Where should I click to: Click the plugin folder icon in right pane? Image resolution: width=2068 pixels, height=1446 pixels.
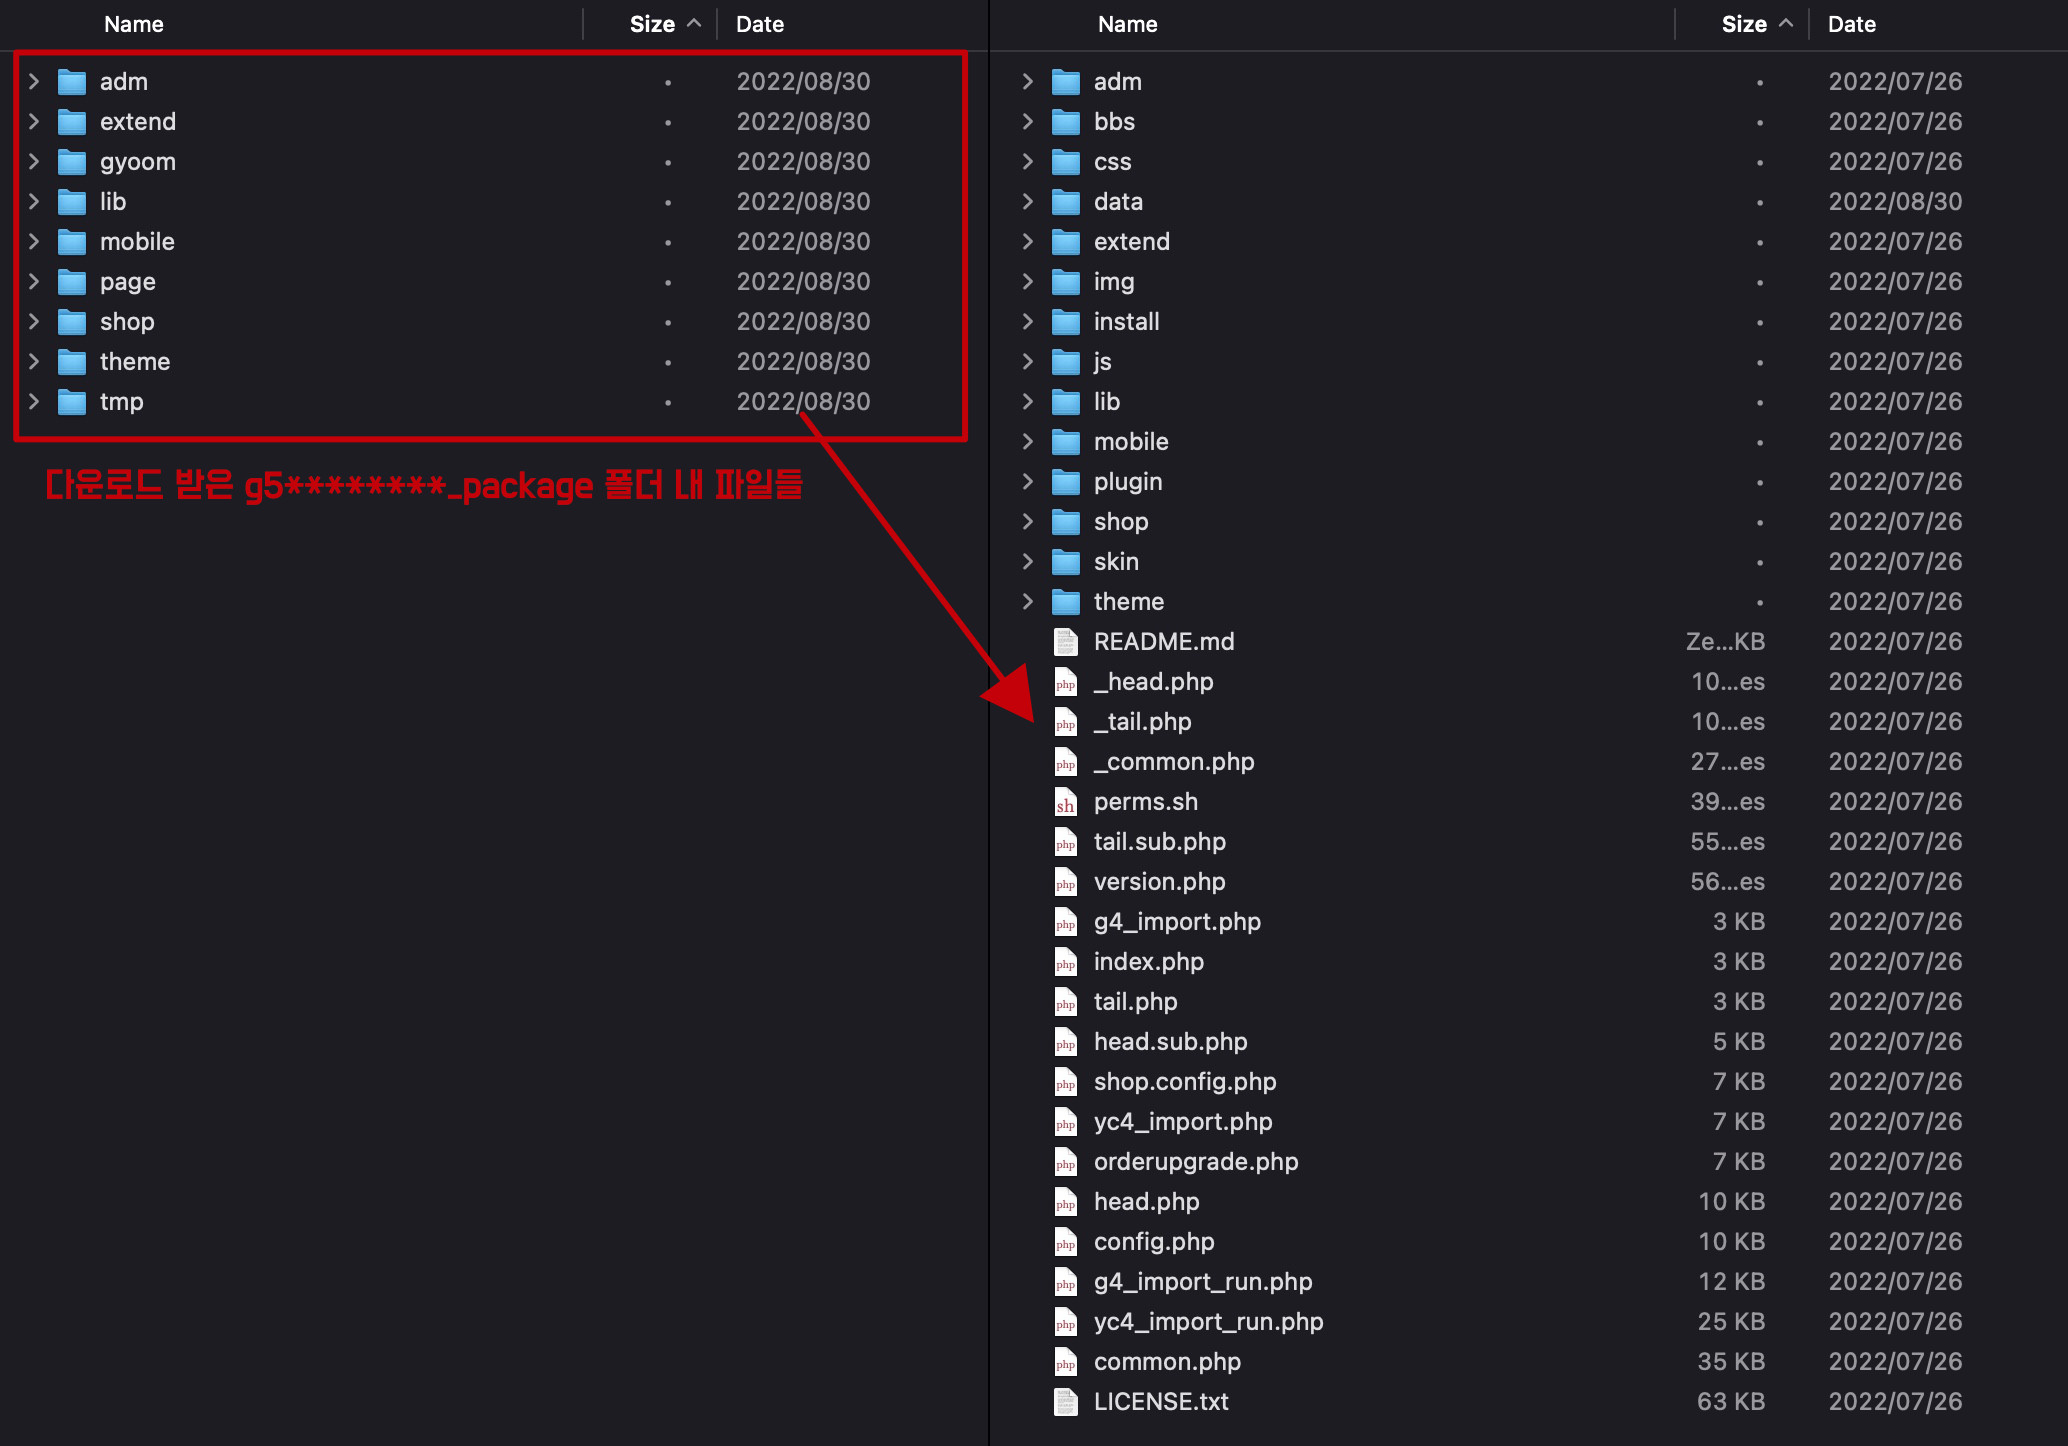point(1066,482)
